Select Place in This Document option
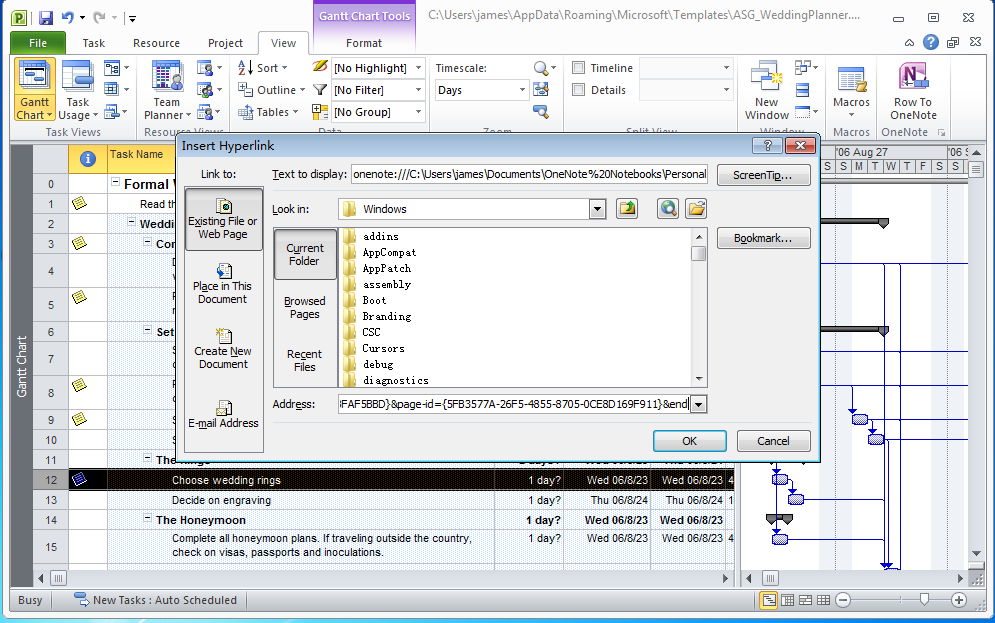The image size is (995, 623). (223, 284)
